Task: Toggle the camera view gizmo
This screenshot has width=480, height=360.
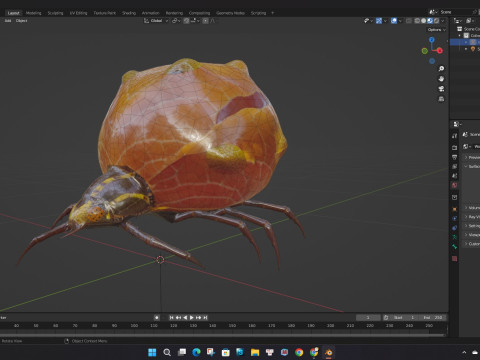Action: coord(441,89)
